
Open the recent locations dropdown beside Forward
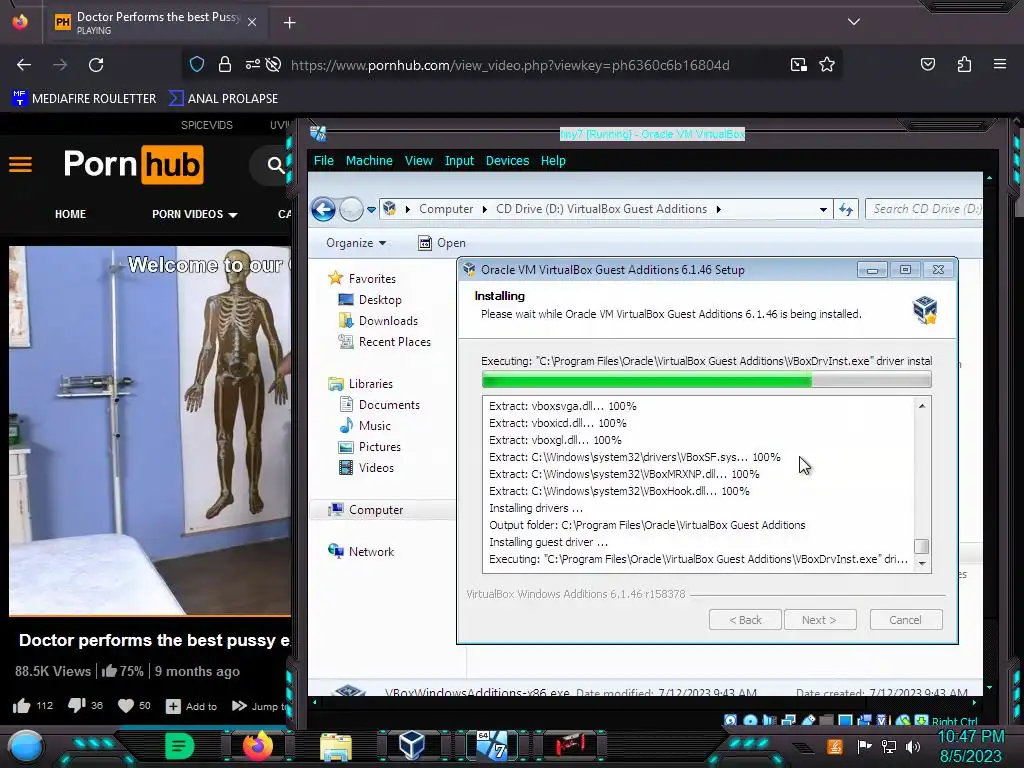(371, 210)
